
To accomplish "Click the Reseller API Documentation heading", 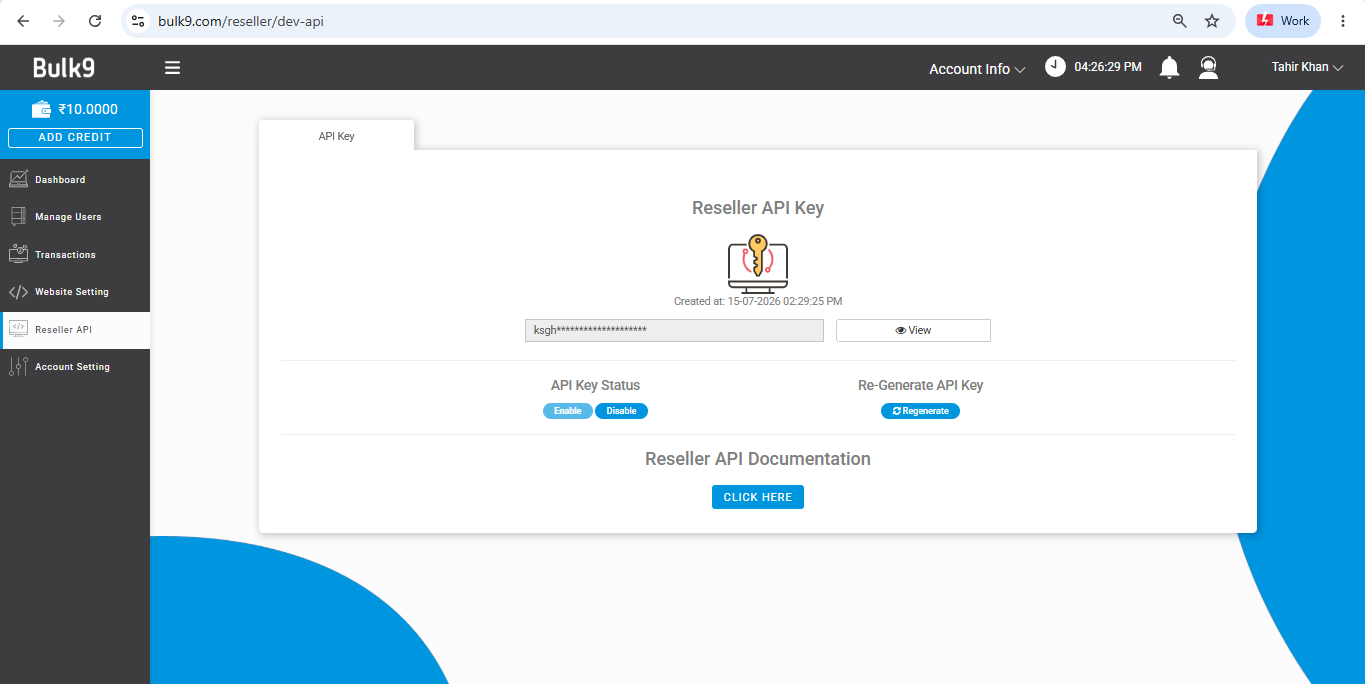I will point(758,459).
